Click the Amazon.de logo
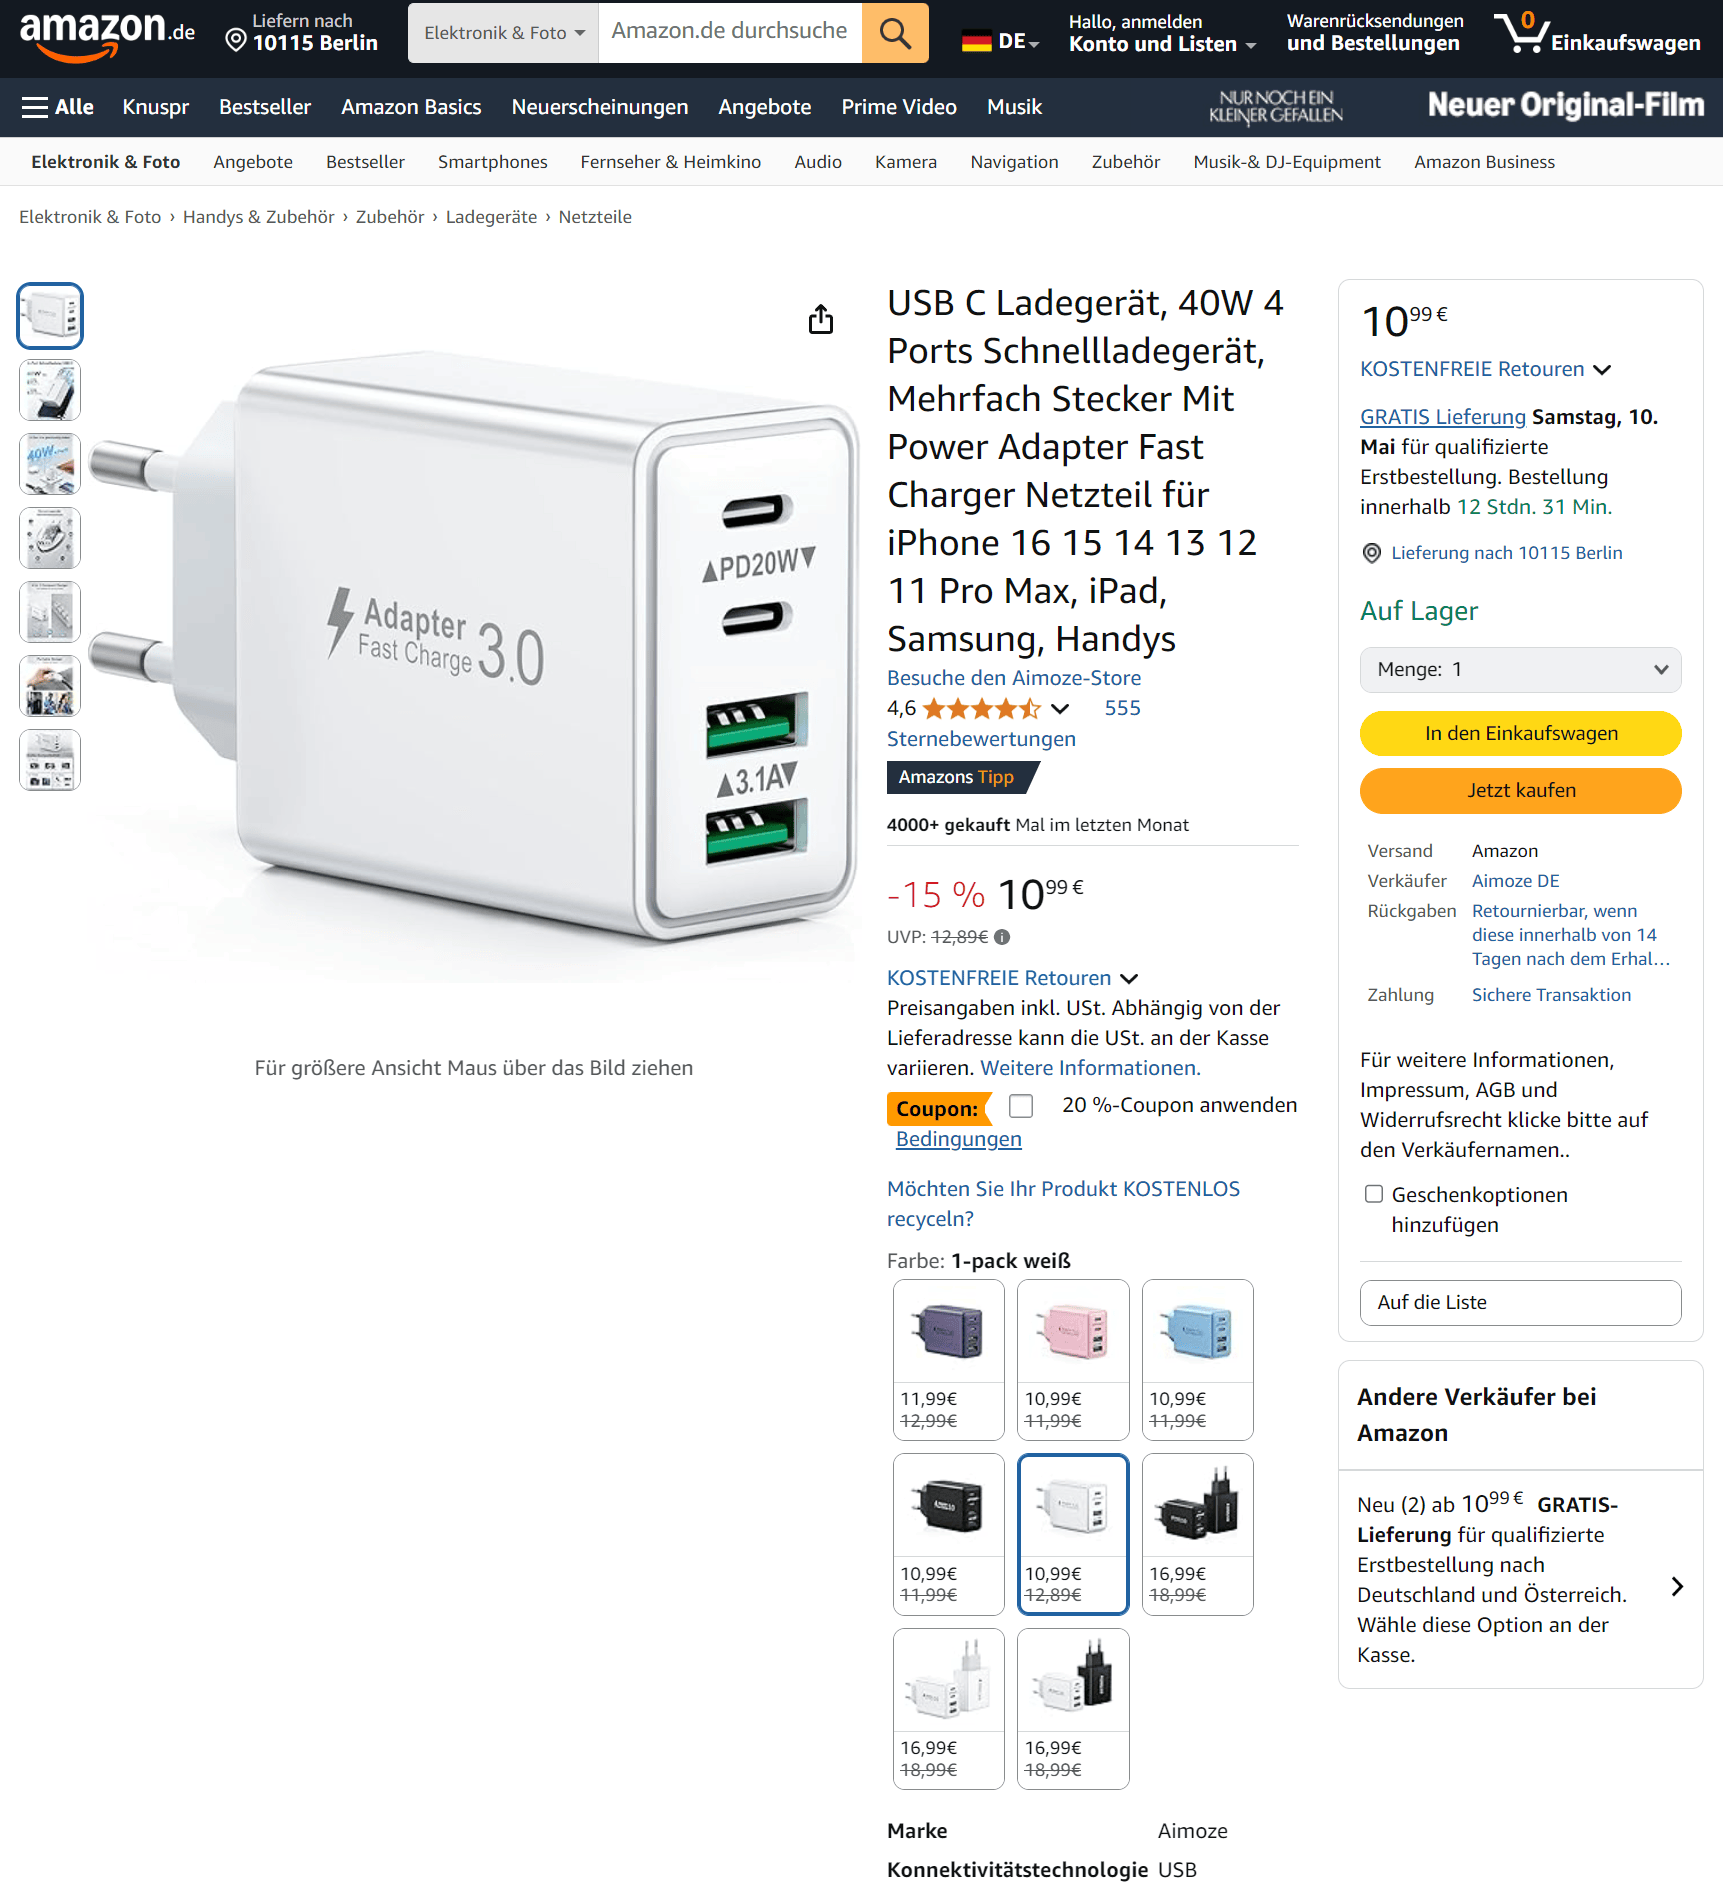 click(x=107, y=34)
